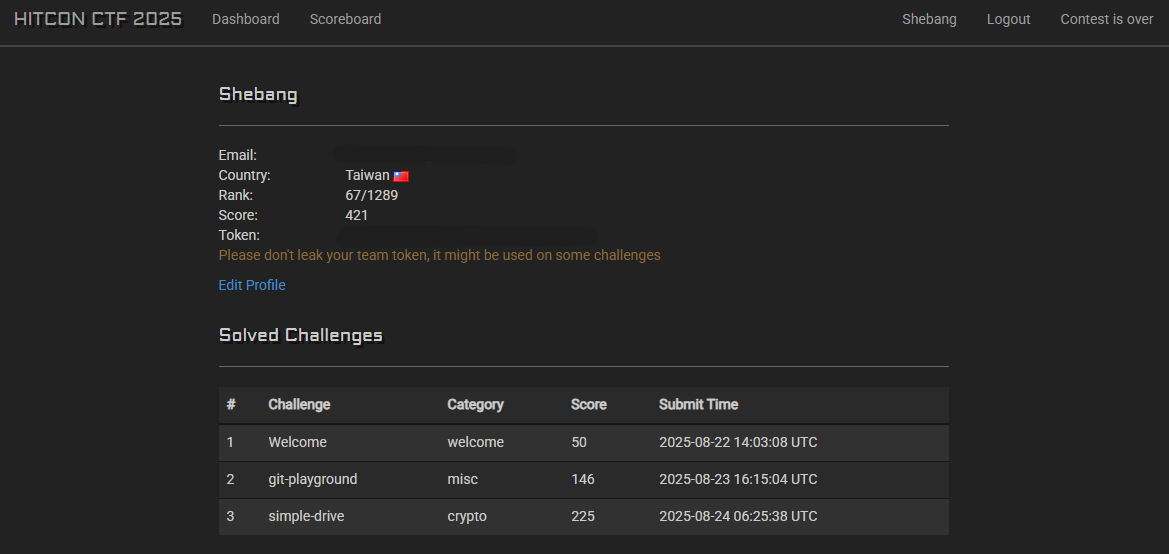This screenshot has width=1169, height=554.
Task: Go to the Scoreboard page
Action: (345, 19)
